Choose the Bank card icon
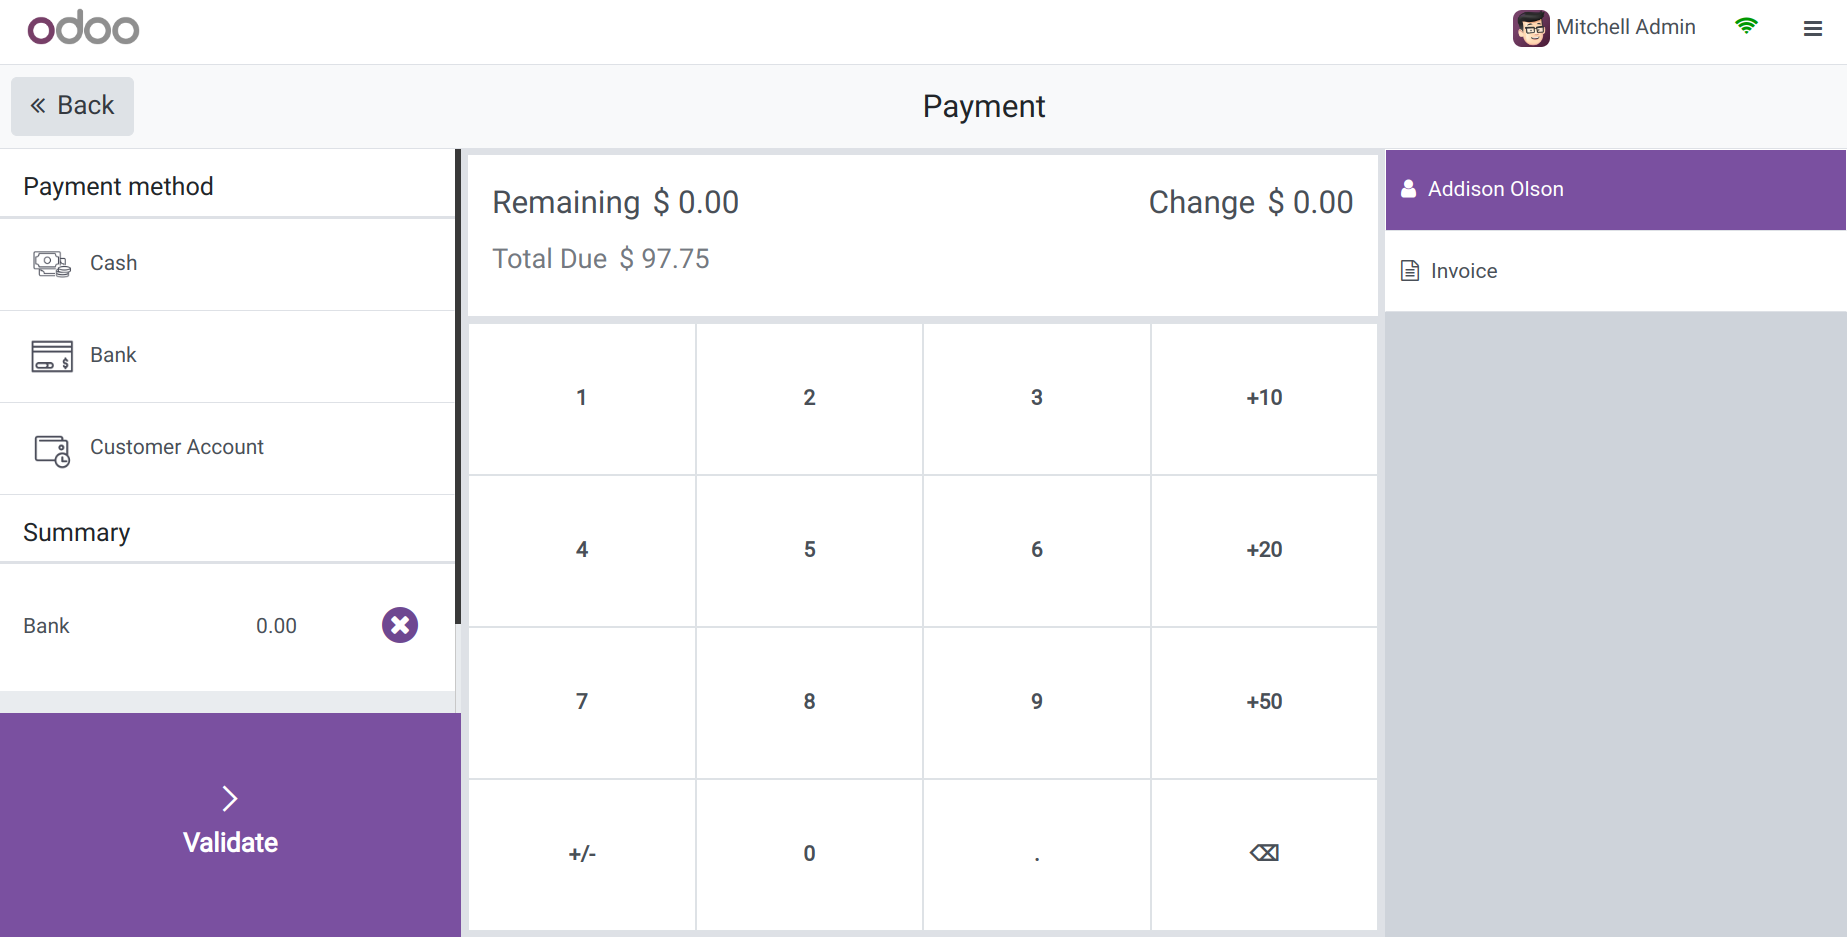Image resolution: width=1847 pixels, height=937 pixels. (x=52, y=356)
